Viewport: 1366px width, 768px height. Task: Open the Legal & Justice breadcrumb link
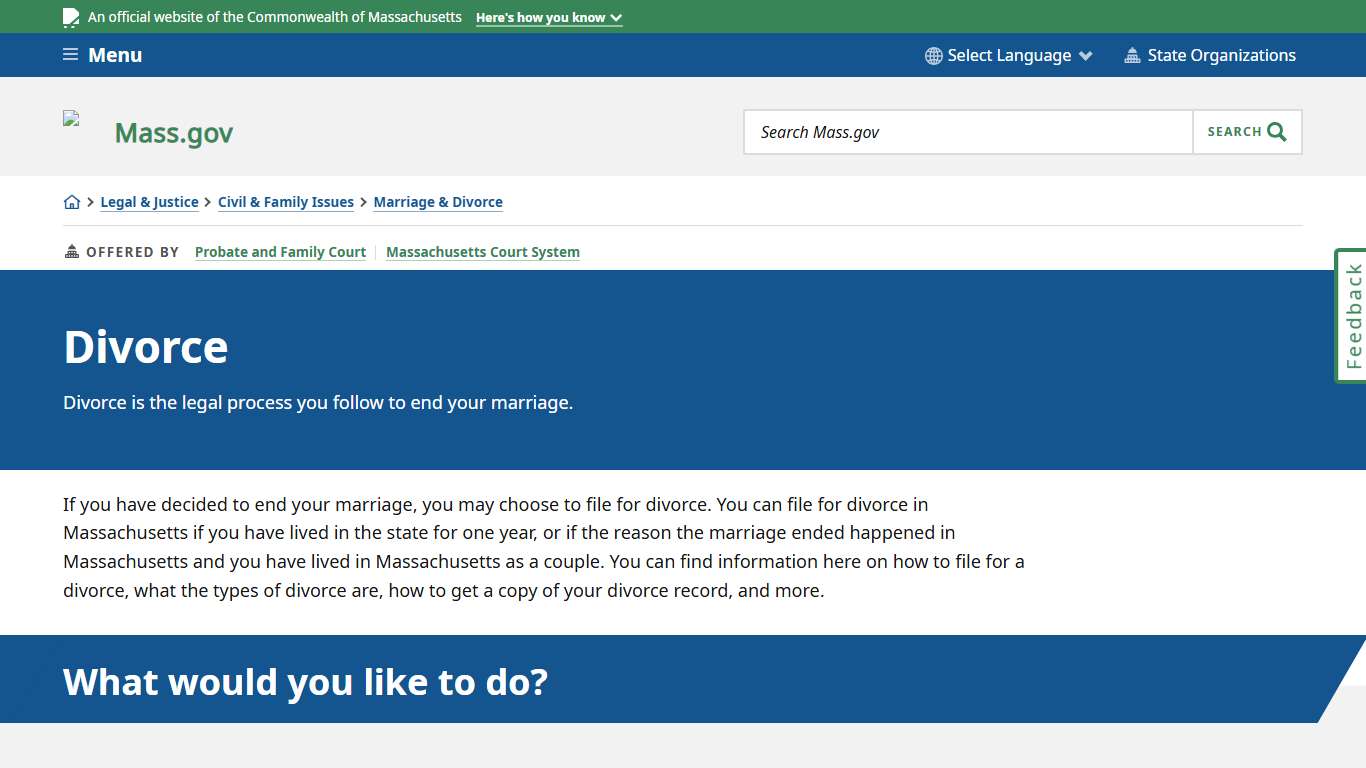pos(149,202)
